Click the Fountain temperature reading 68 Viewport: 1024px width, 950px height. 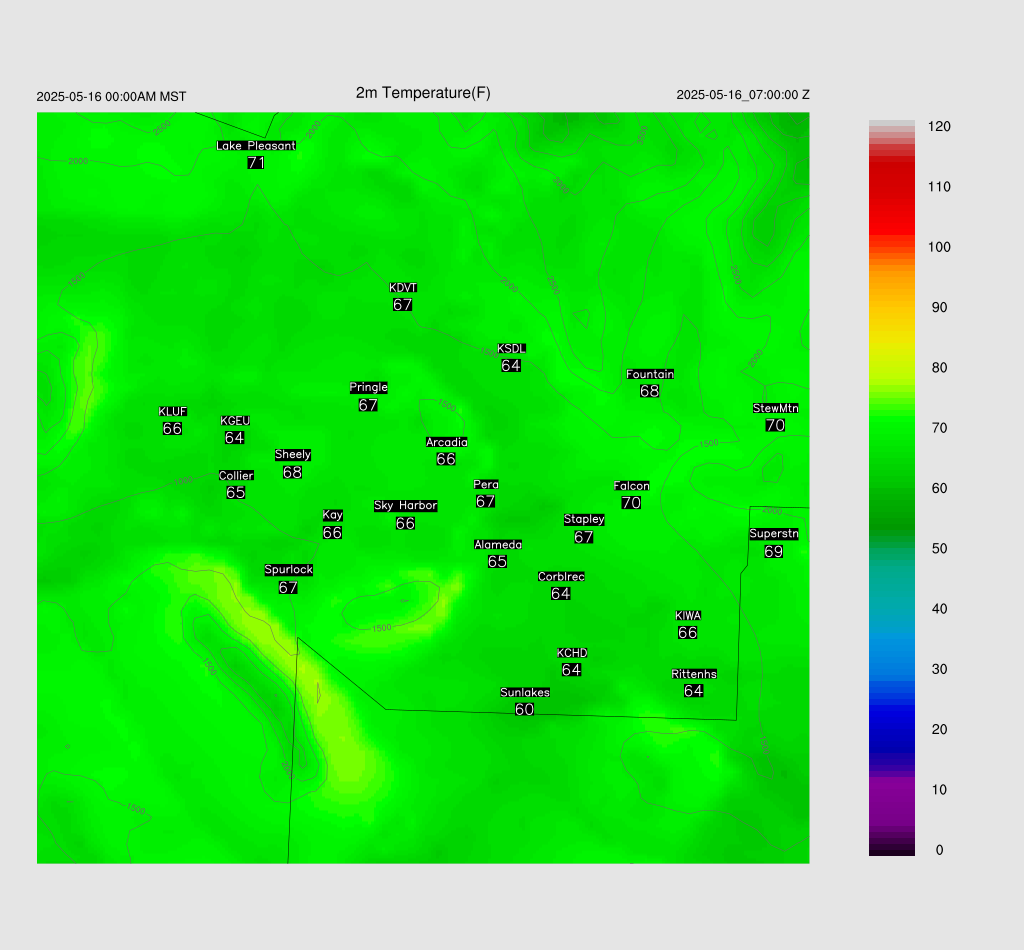point(649,391)
